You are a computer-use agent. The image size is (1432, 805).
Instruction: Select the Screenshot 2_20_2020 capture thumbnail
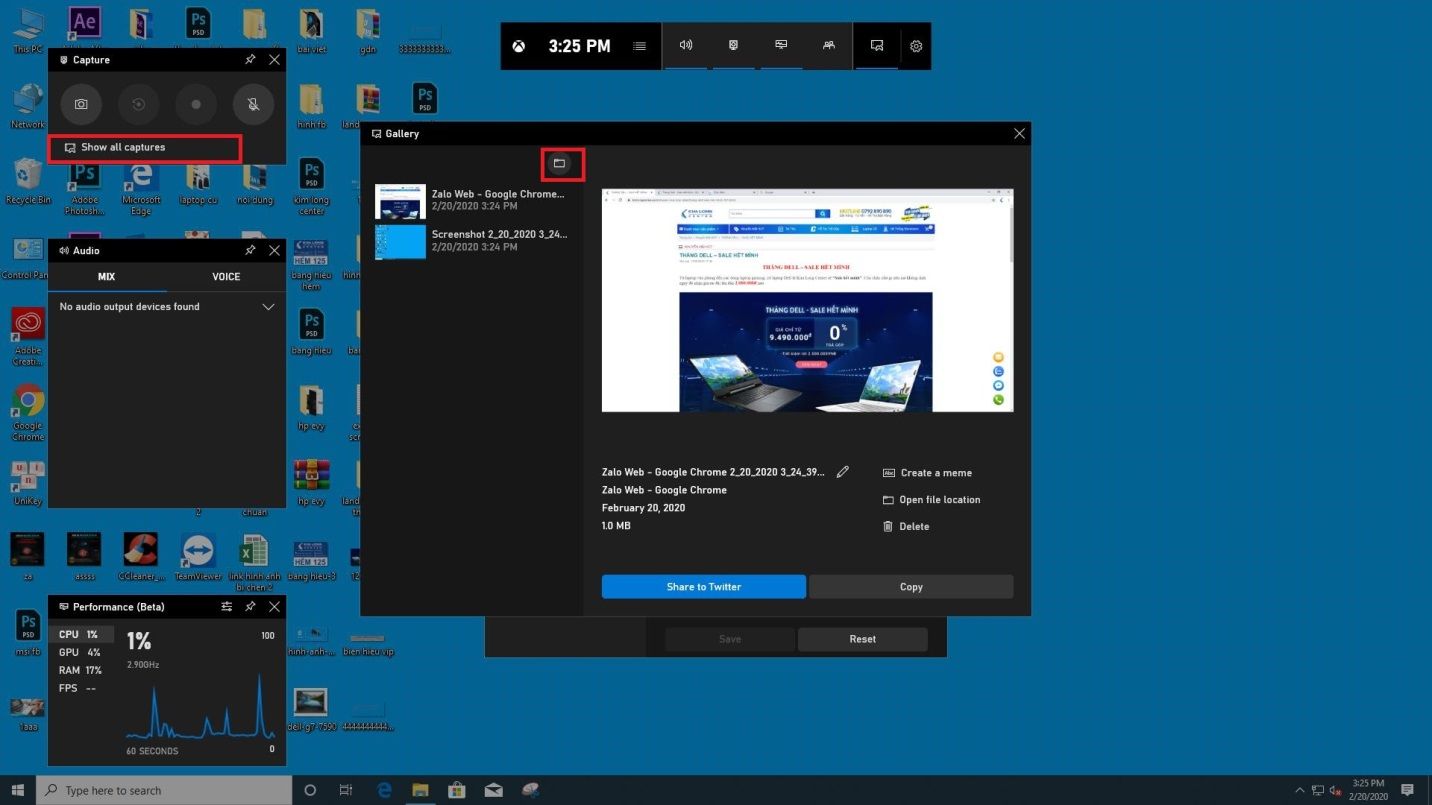400,242
